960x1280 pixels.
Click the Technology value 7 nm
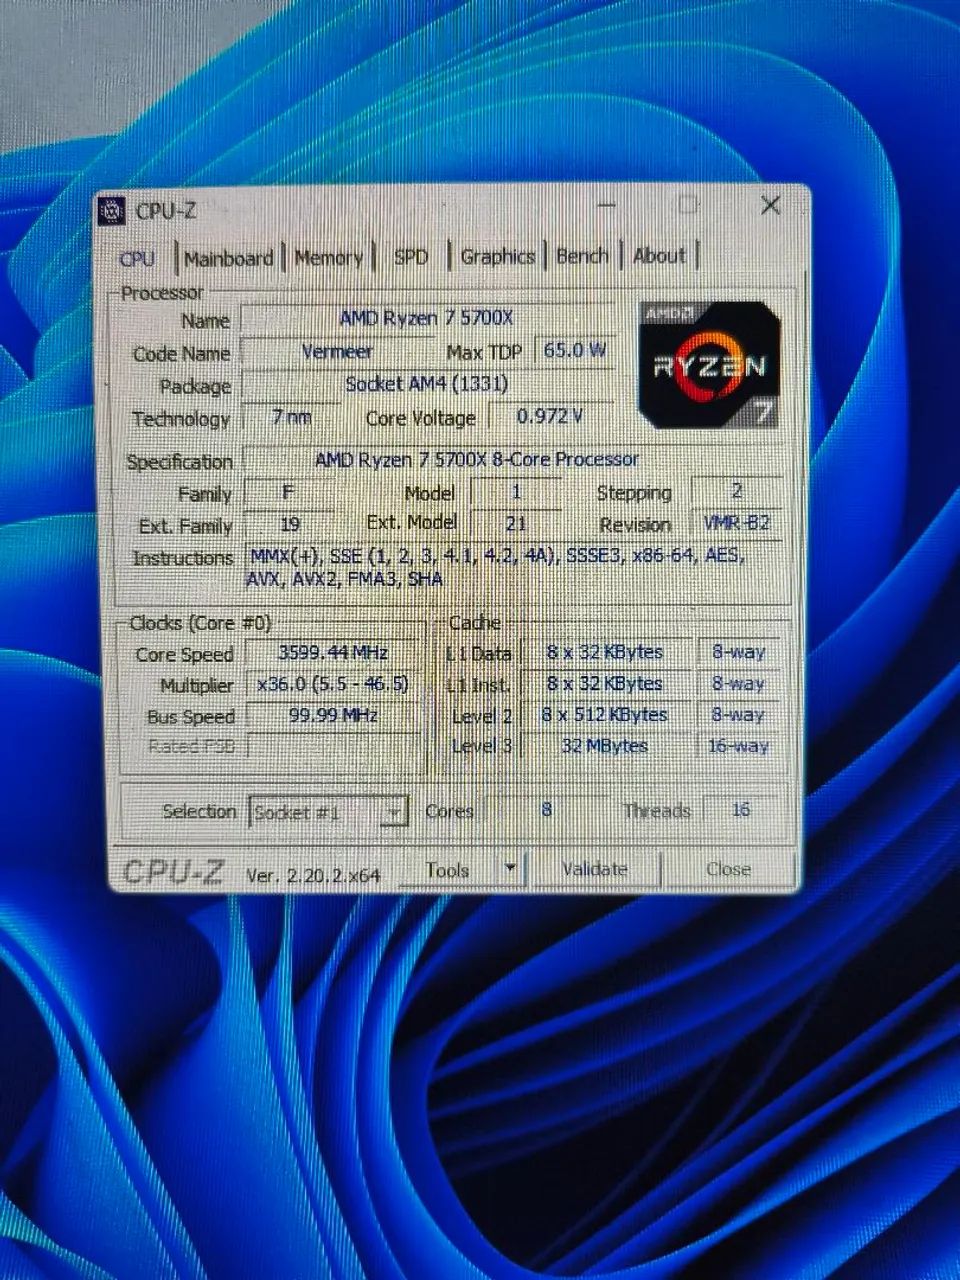coord(291,417)
